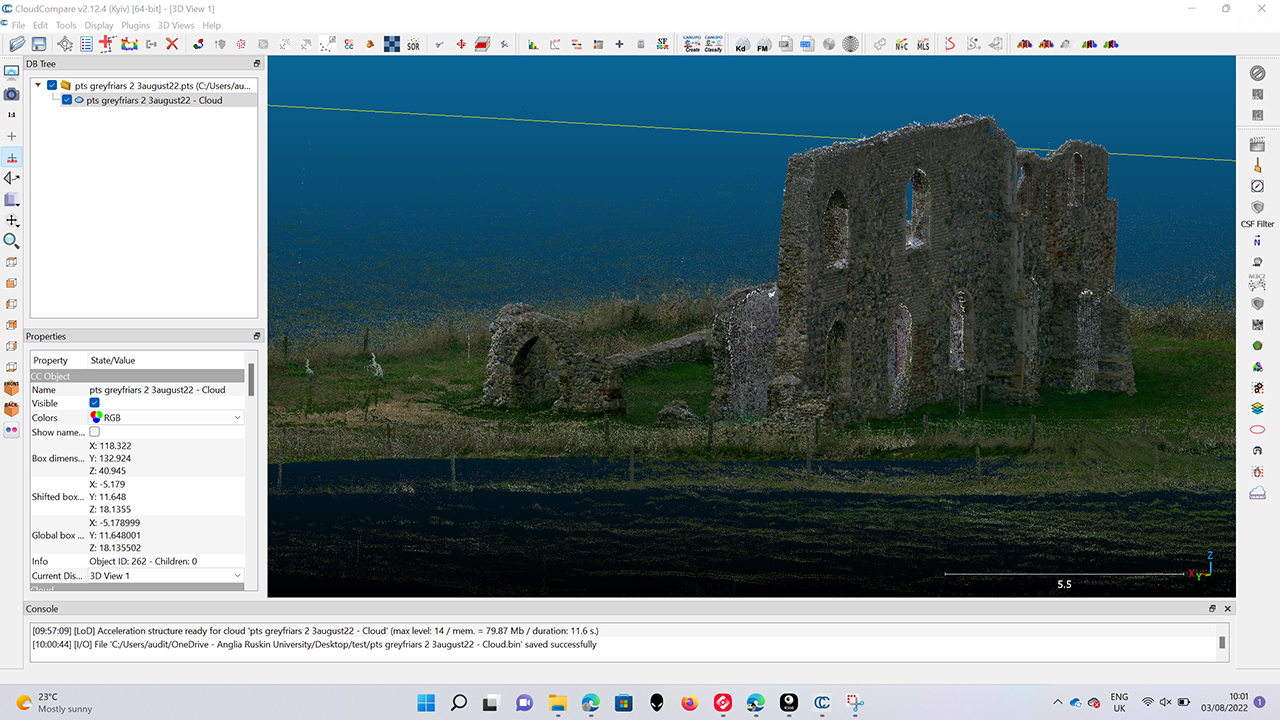The height and width of the screenshot is (720, 1280).
Task: Click the N+C normals icon
Action: 901,44
